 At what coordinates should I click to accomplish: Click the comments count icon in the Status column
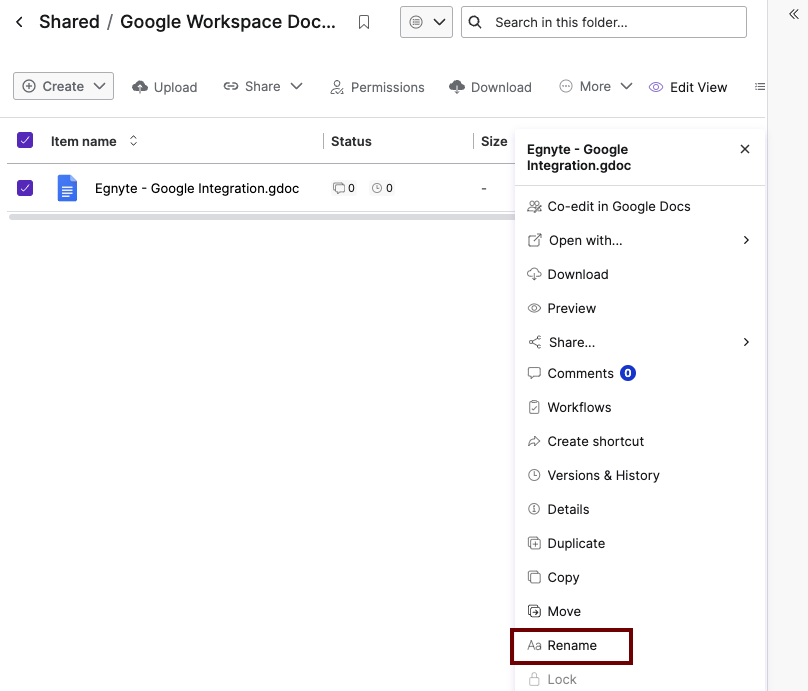tap(344, 188)
